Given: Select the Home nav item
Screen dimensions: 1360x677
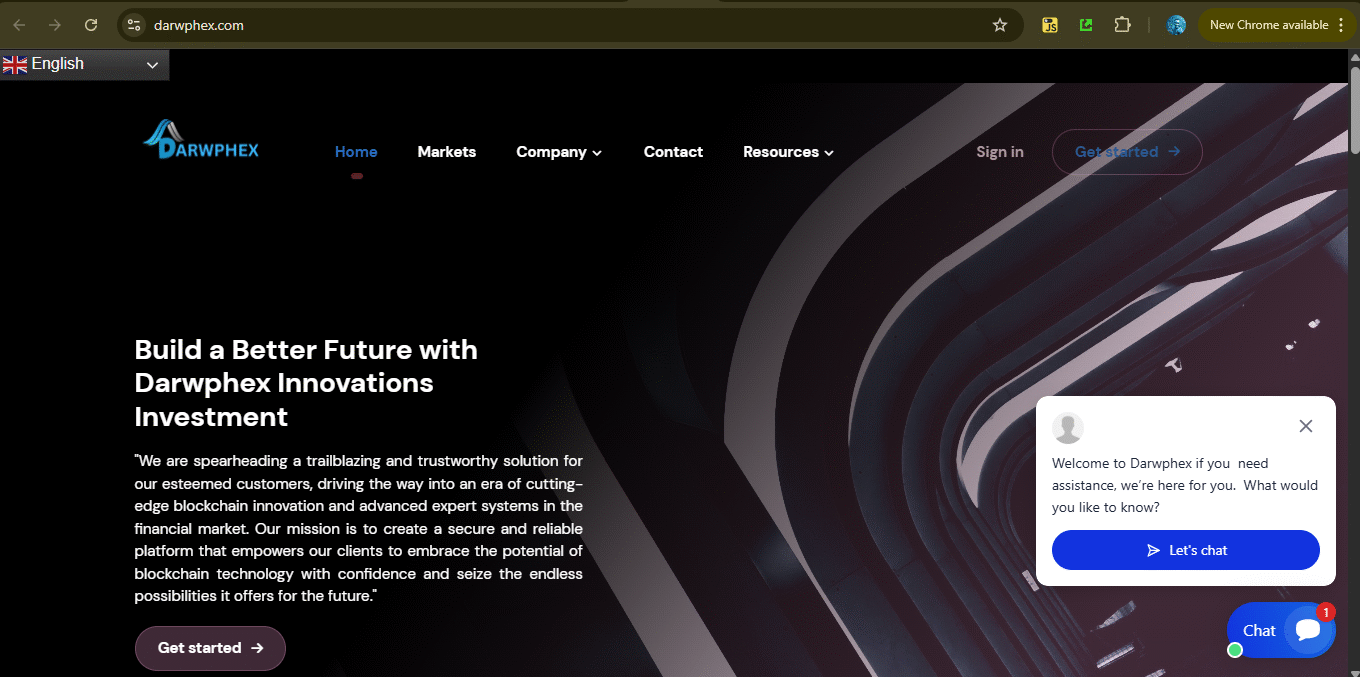Looking at the screenshot, I should pos(356,152).
